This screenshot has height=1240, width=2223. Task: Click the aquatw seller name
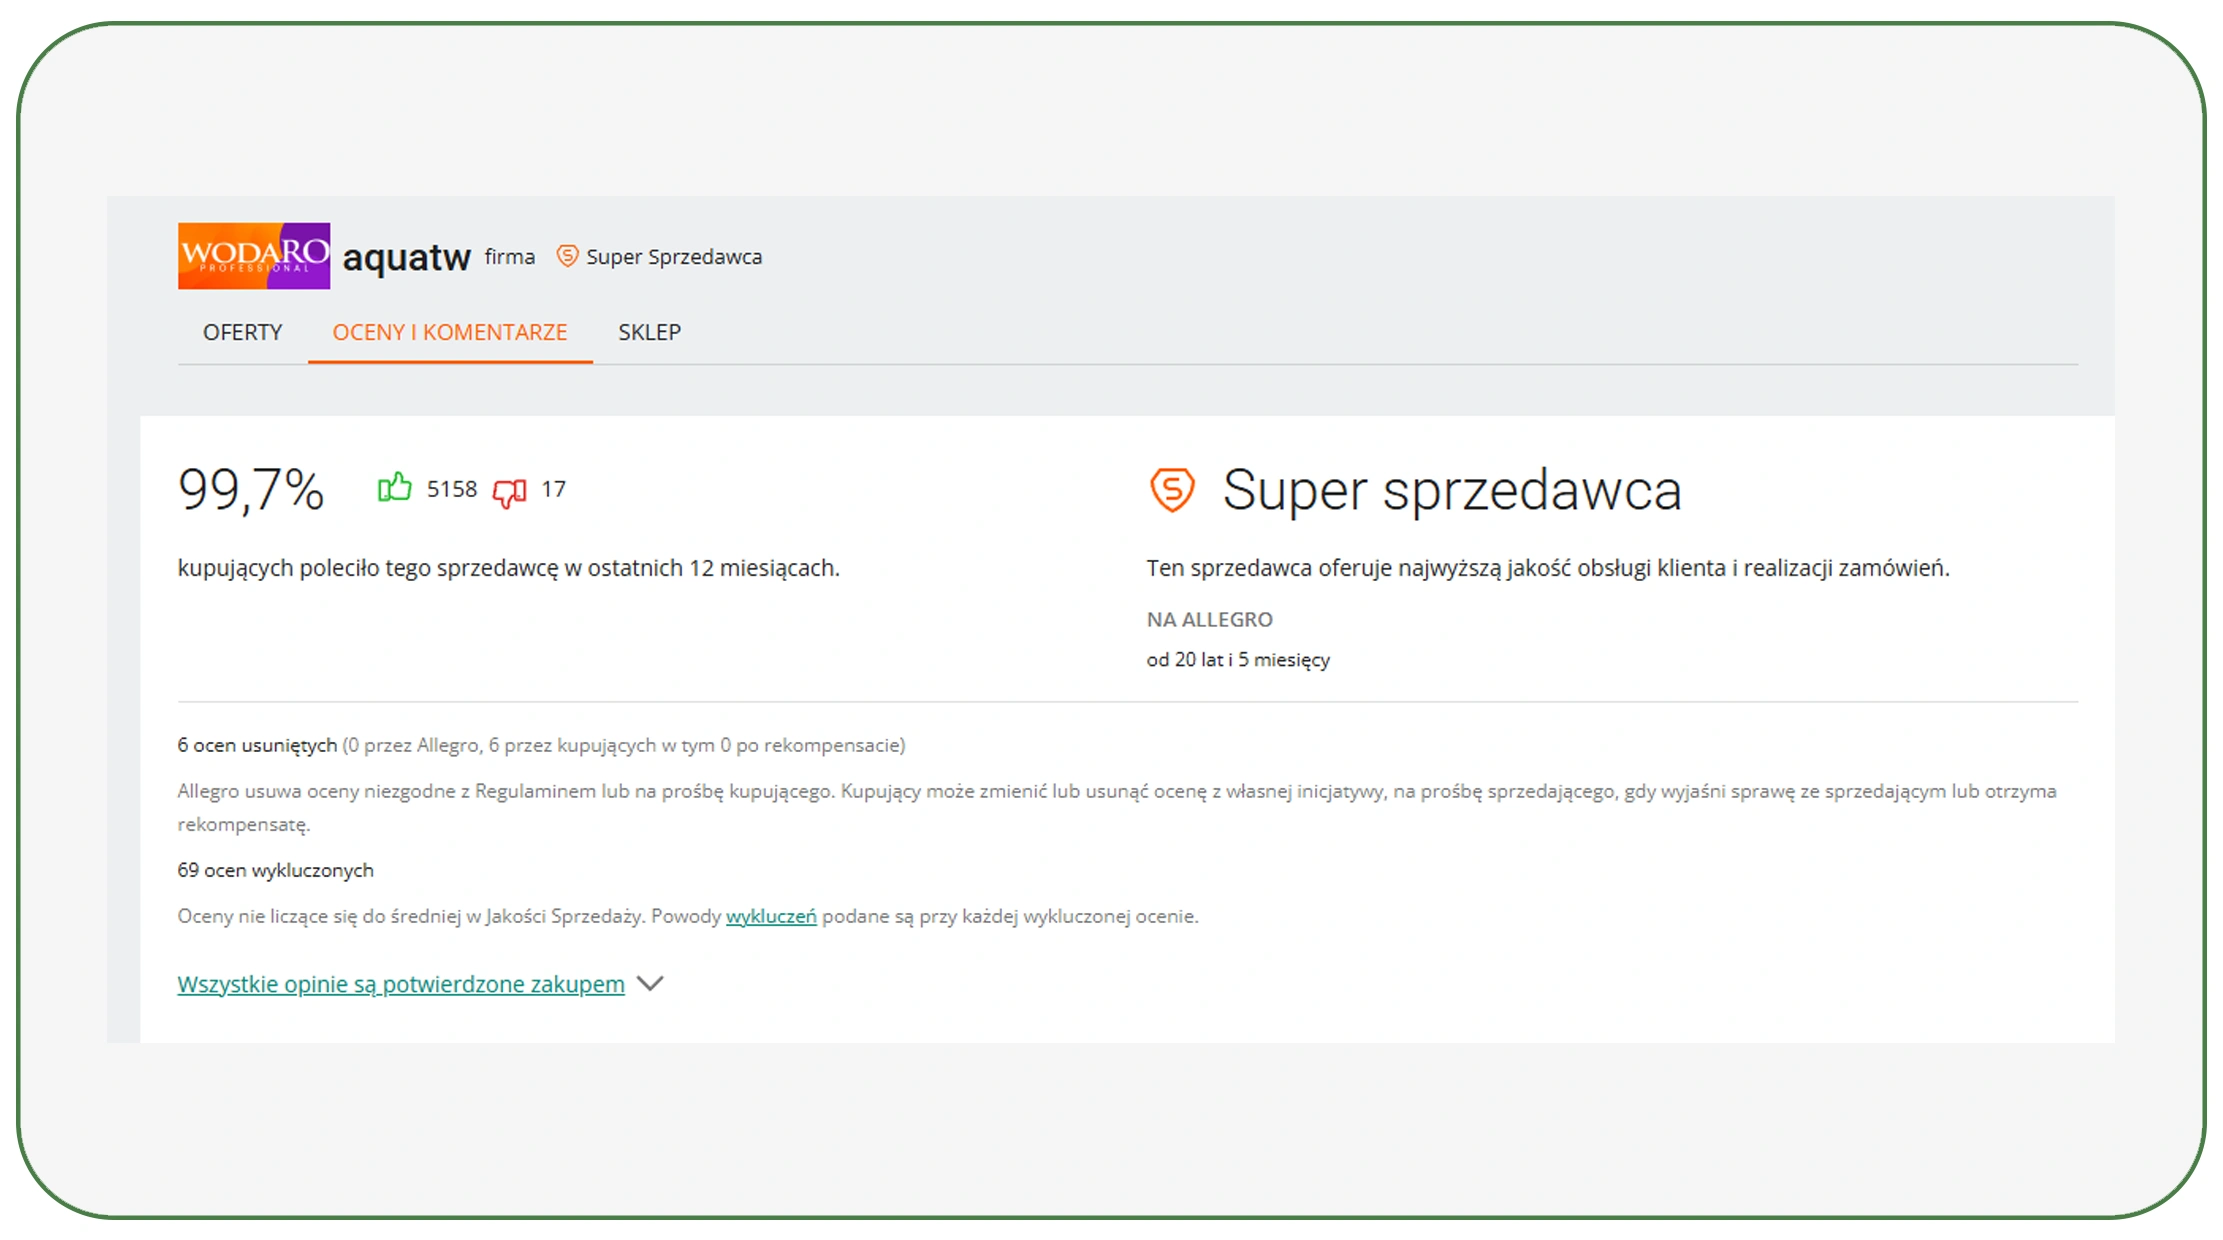pos(406,258)
